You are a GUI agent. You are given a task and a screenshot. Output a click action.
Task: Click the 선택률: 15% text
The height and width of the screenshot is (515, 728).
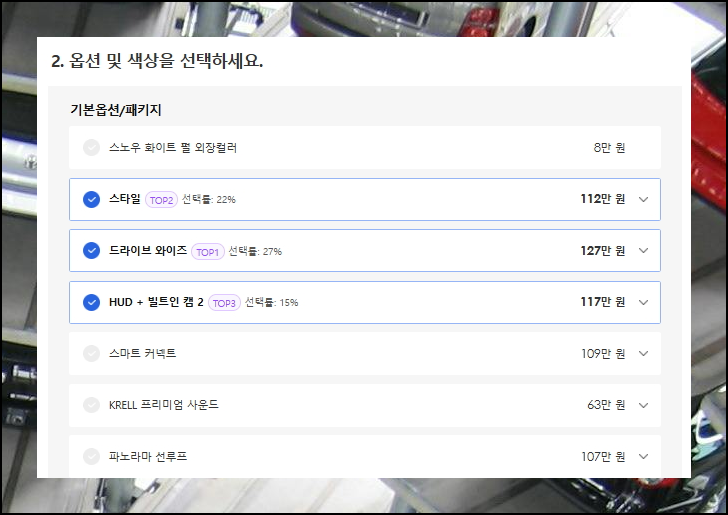272,302
